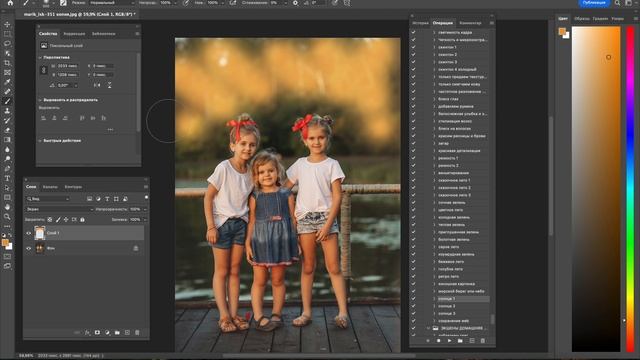640x360 pixels.
Task: Play the selected action
Action: coord(449,340)
